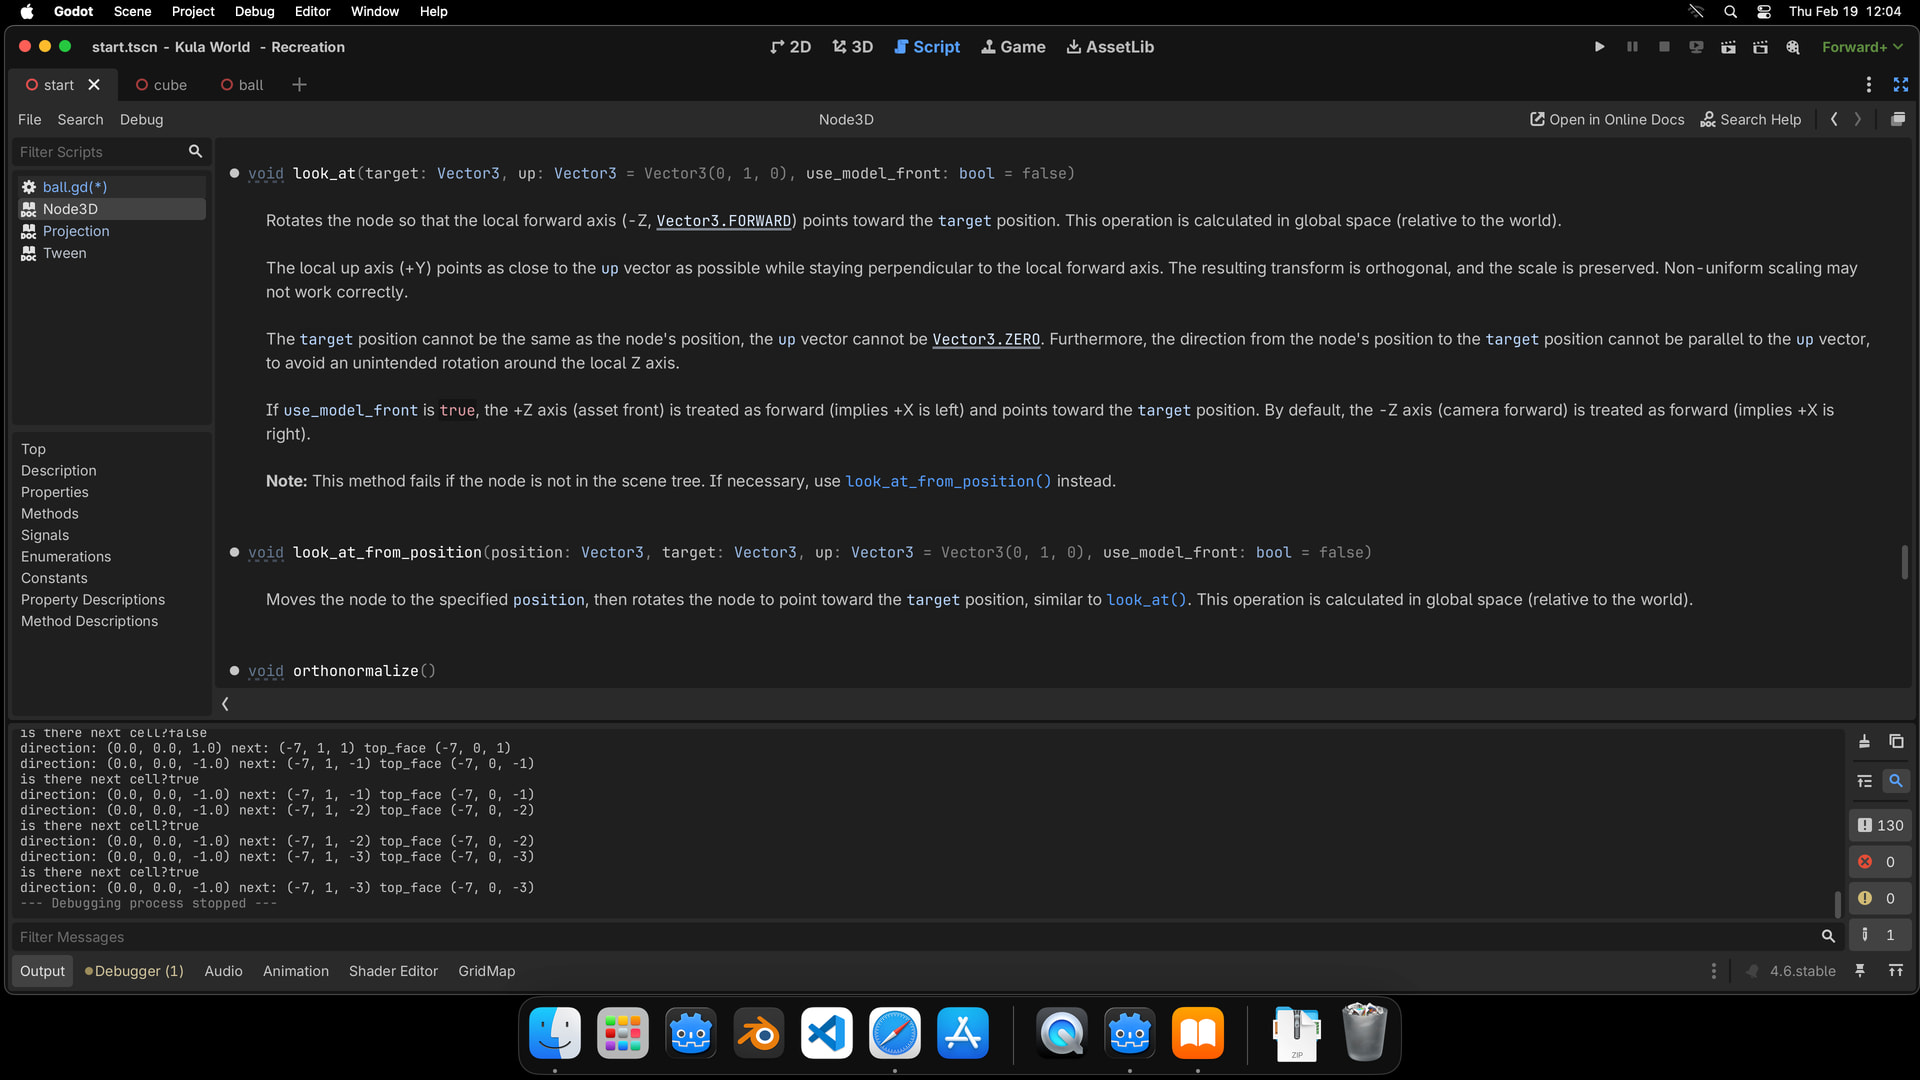Run the current scene clapperboard icon

pos(1728,47)
